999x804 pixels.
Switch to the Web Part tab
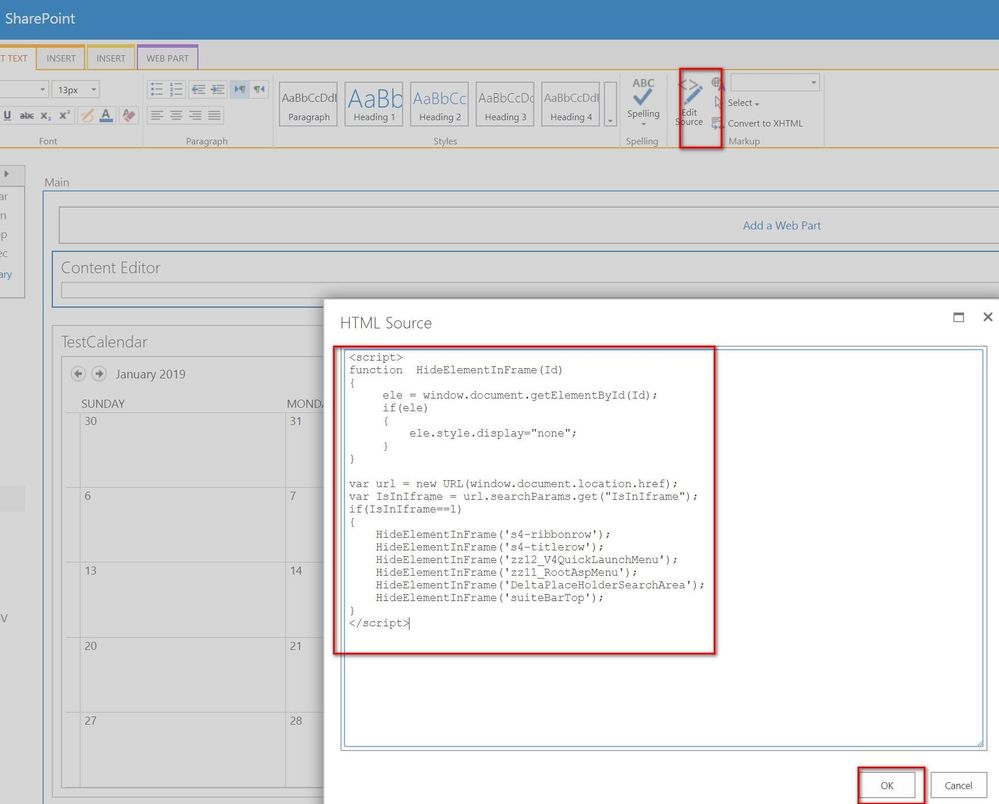pyautogui.click(x=168, y=58)
